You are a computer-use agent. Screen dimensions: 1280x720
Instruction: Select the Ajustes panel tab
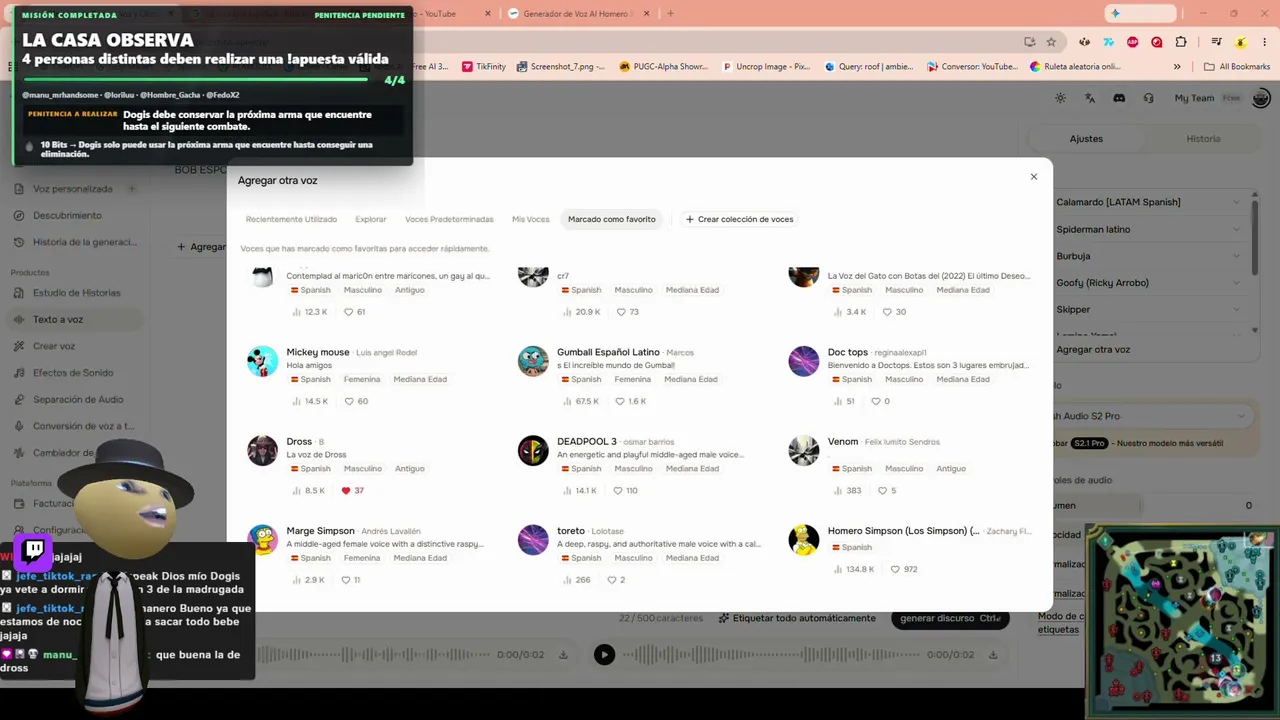pyautogui.click(x=1086, y=139)
